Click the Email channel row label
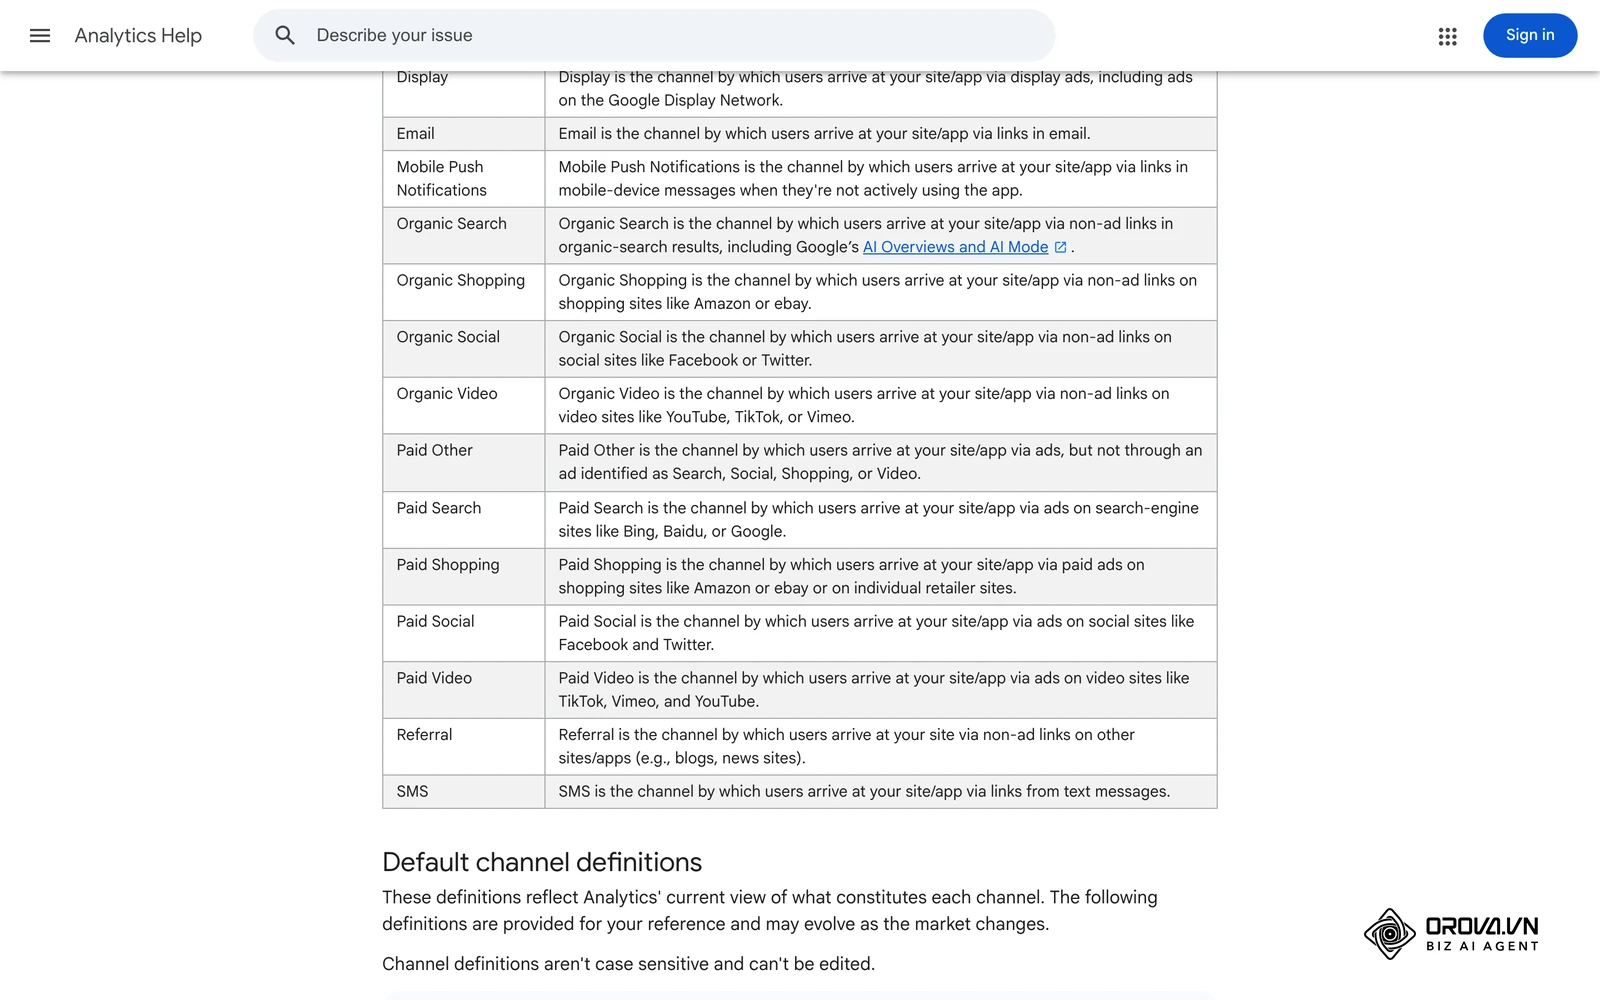The width and height of the screenshot is (1600, 1000). coord(415,134)
